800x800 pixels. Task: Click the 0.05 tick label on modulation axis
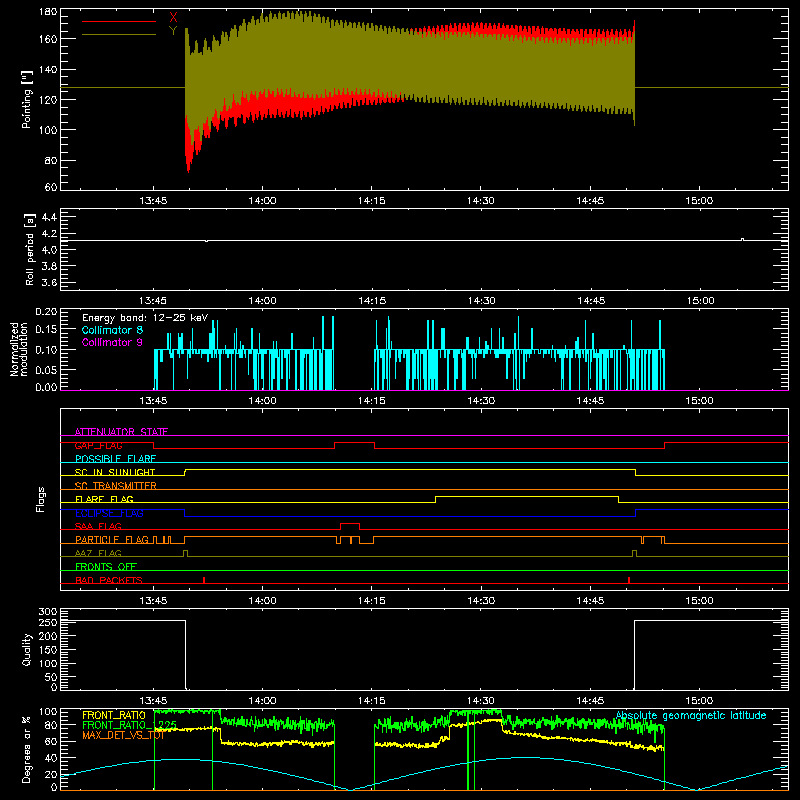[x=46, y=369]
